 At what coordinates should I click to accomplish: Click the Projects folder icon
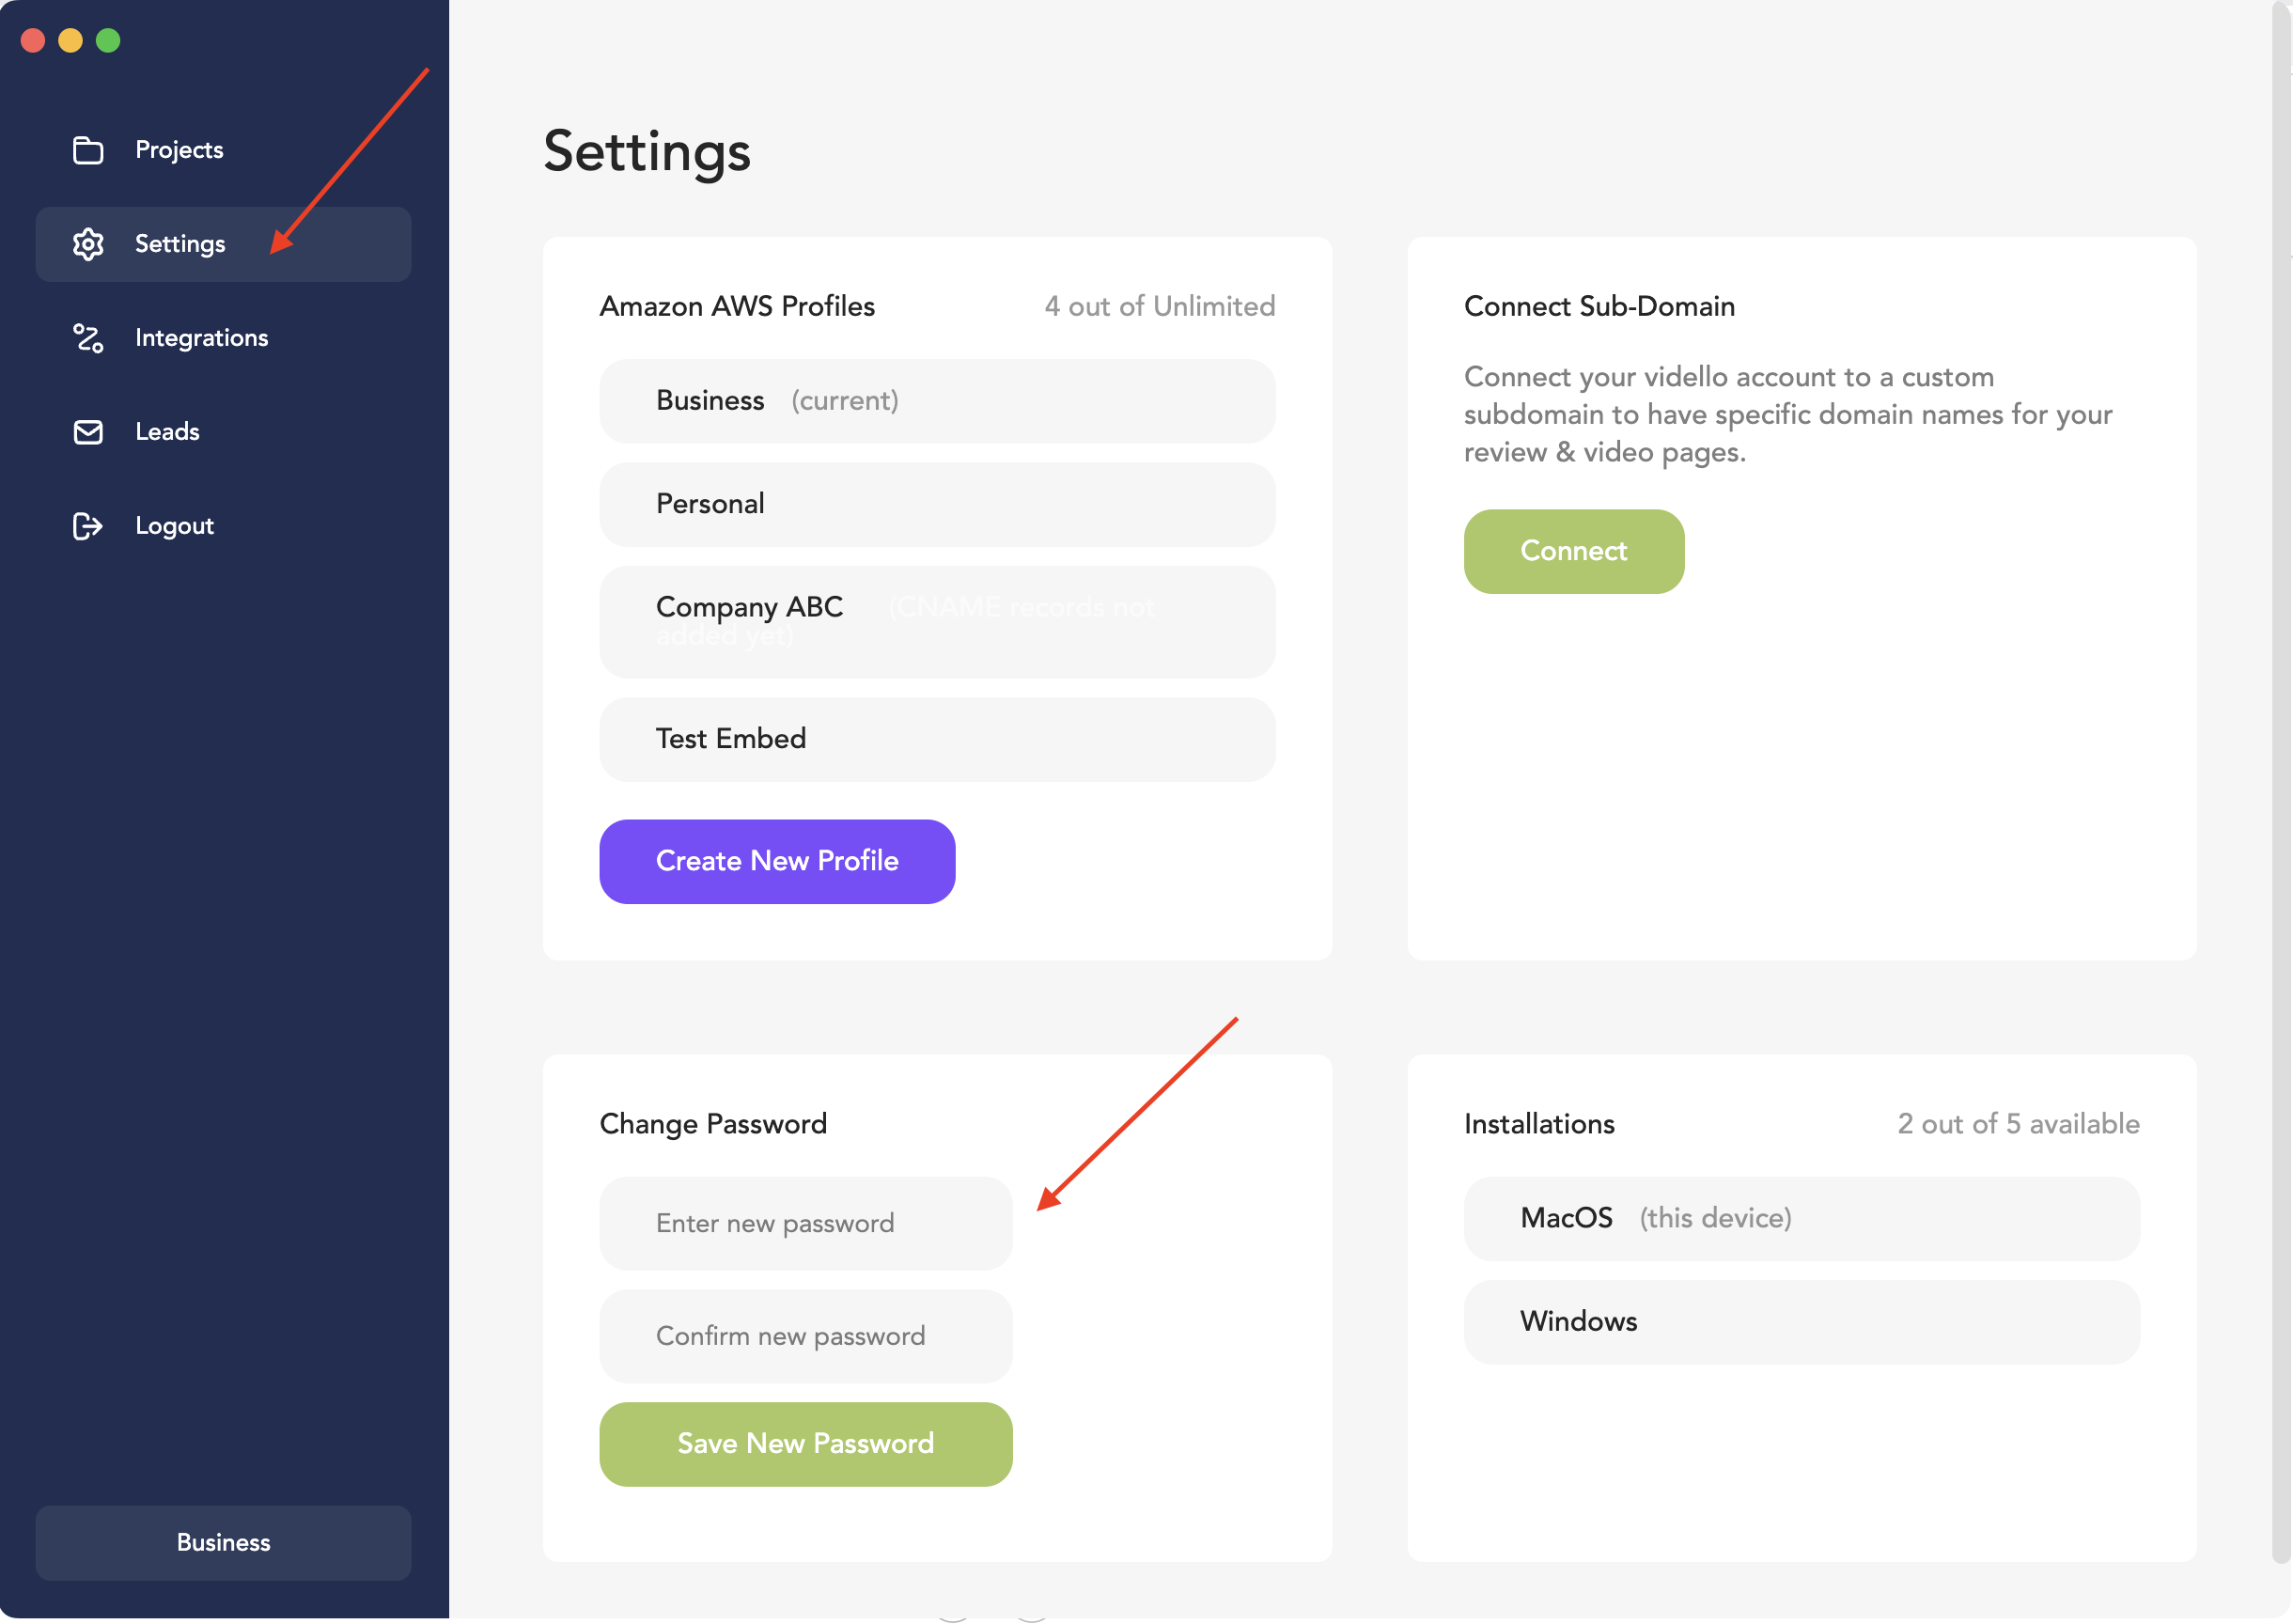pyautogui.click(x=88, y=150)
